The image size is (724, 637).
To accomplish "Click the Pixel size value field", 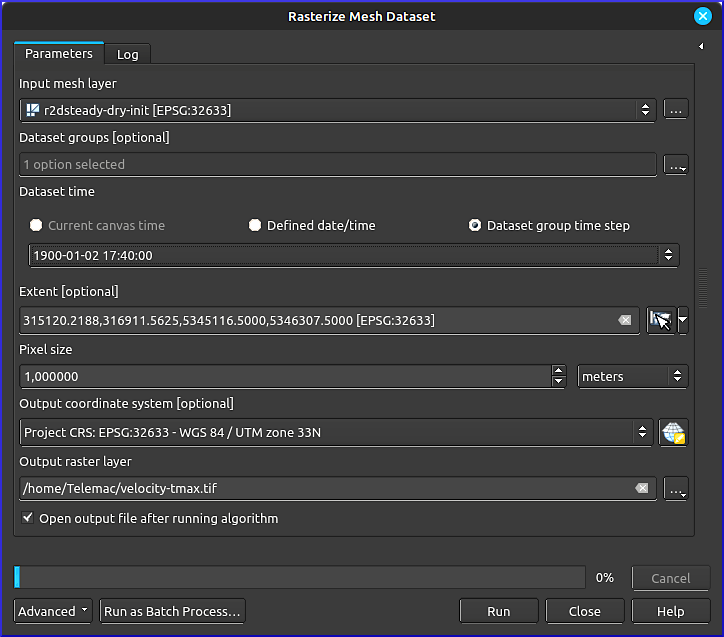I will tap(285, 377).
